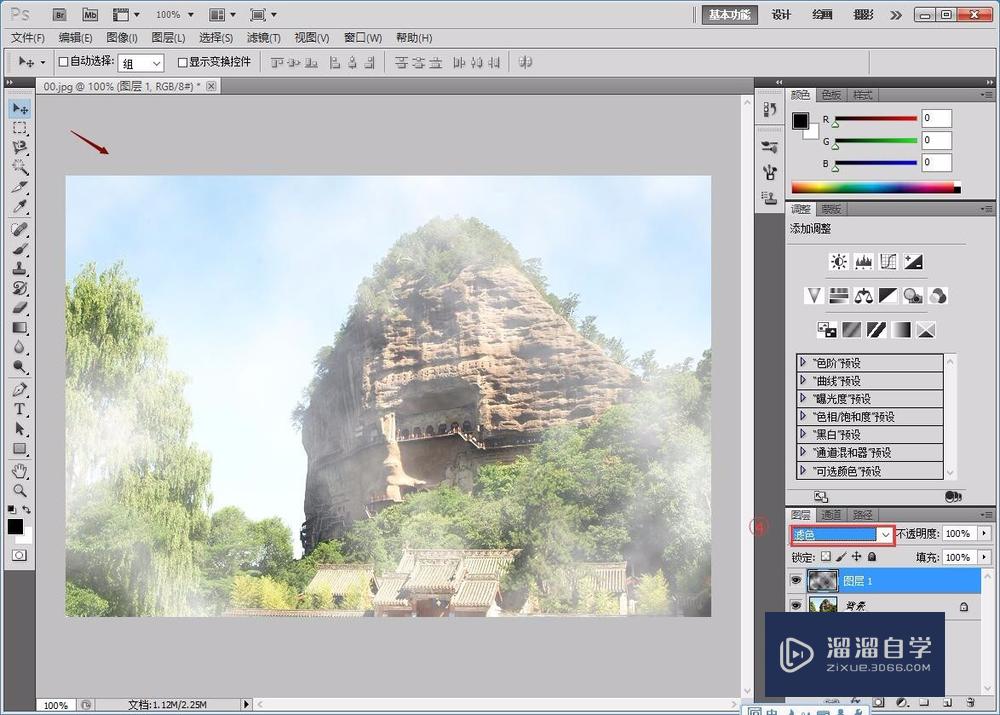Open the layer blend mode dropdown
This screenshot has width=1000, height=715.
(x=840, y=535)
